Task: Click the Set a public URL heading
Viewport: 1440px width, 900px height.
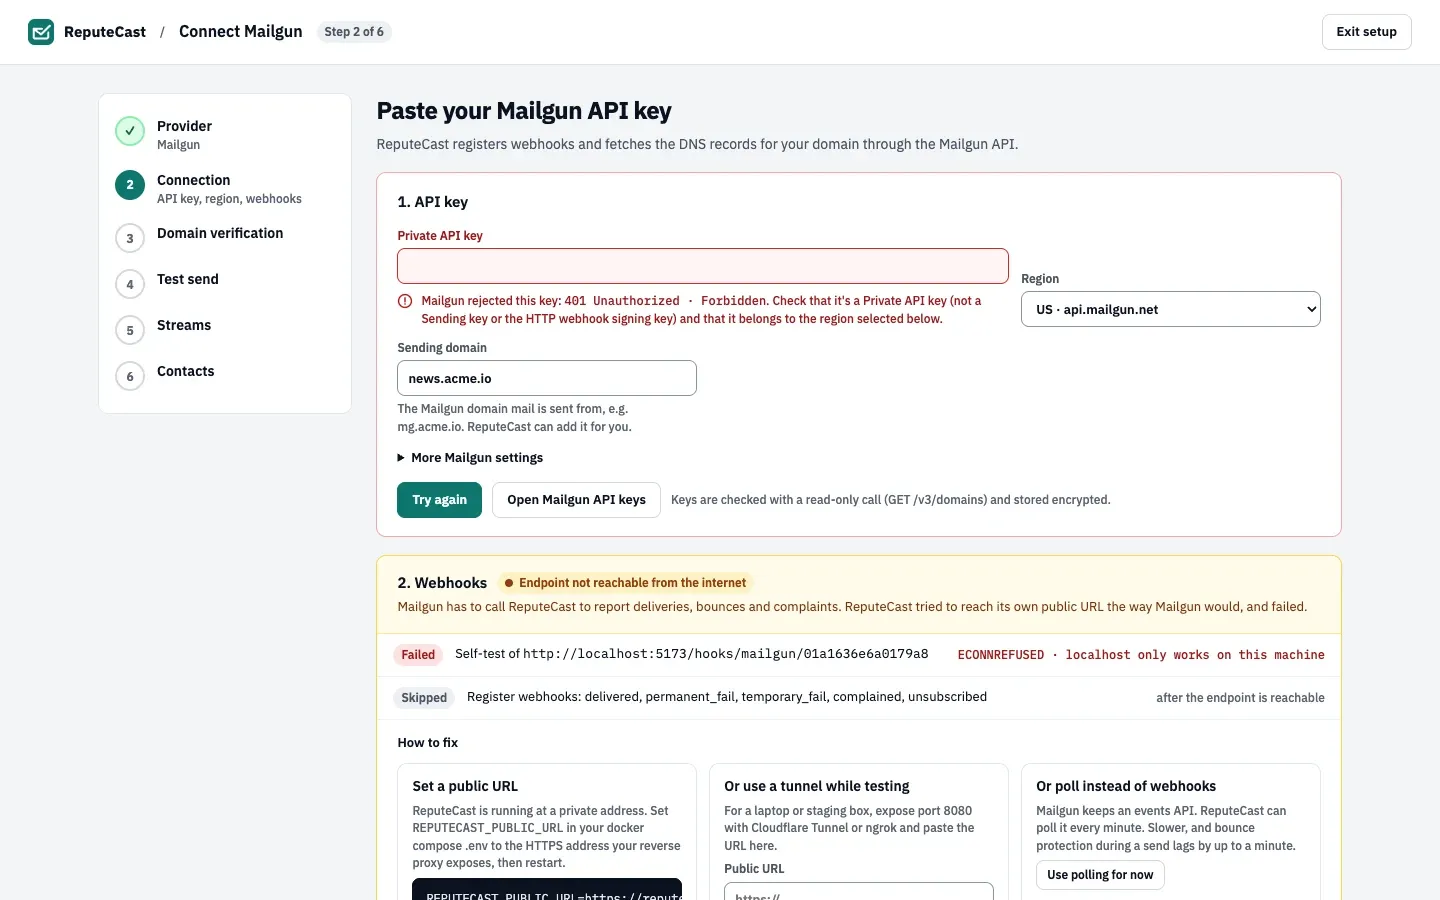Action: click(465, 786)
